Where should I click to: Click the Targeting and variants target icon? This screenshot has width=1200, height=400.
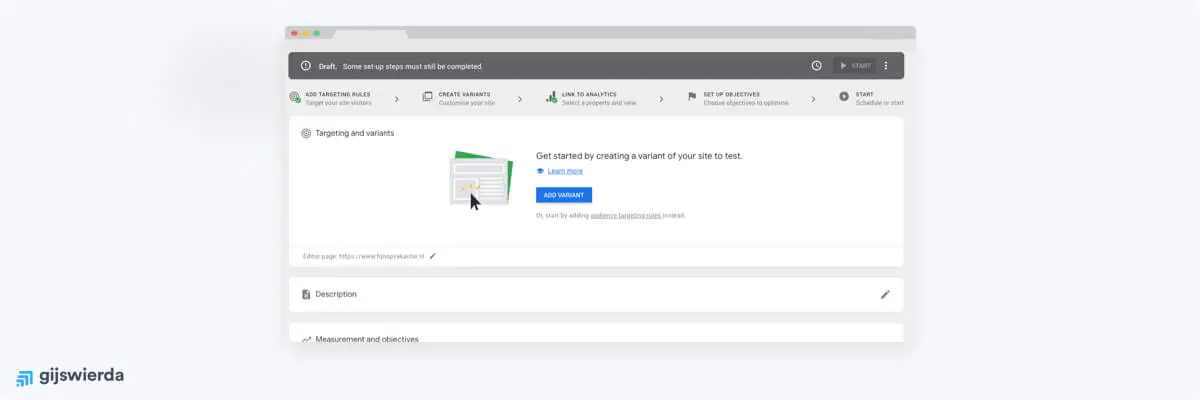pyautogui.click(x=306, y=133)
